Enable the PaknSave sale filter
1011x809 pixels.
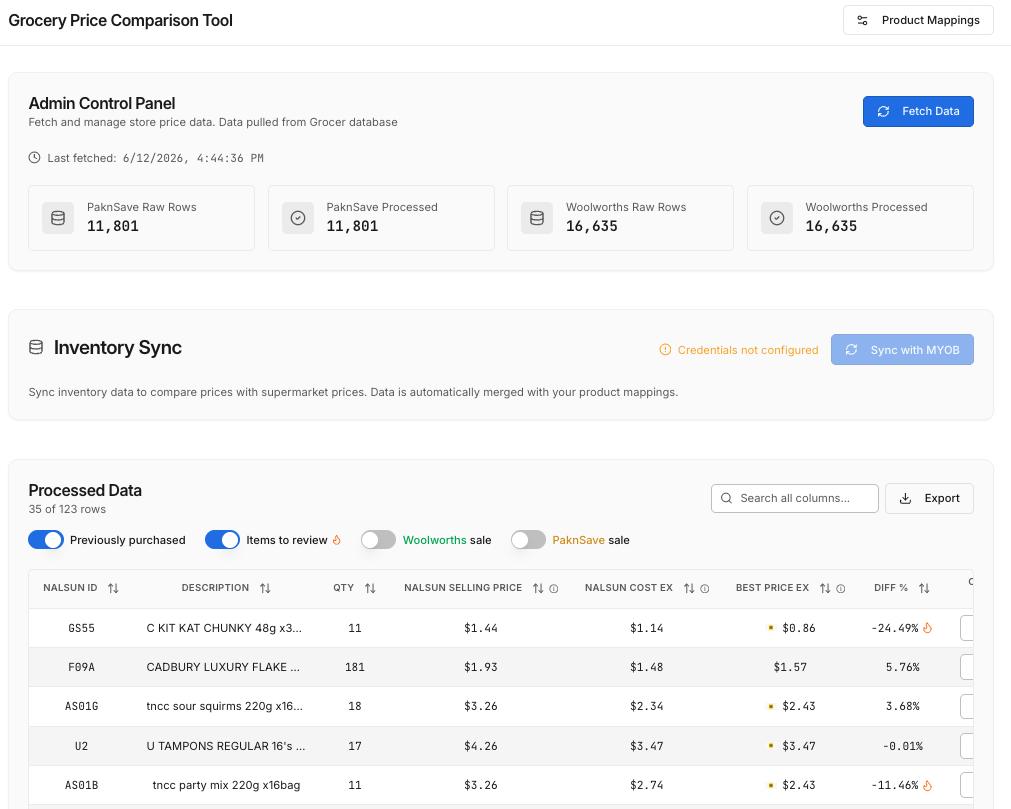(x=528, y=540)
